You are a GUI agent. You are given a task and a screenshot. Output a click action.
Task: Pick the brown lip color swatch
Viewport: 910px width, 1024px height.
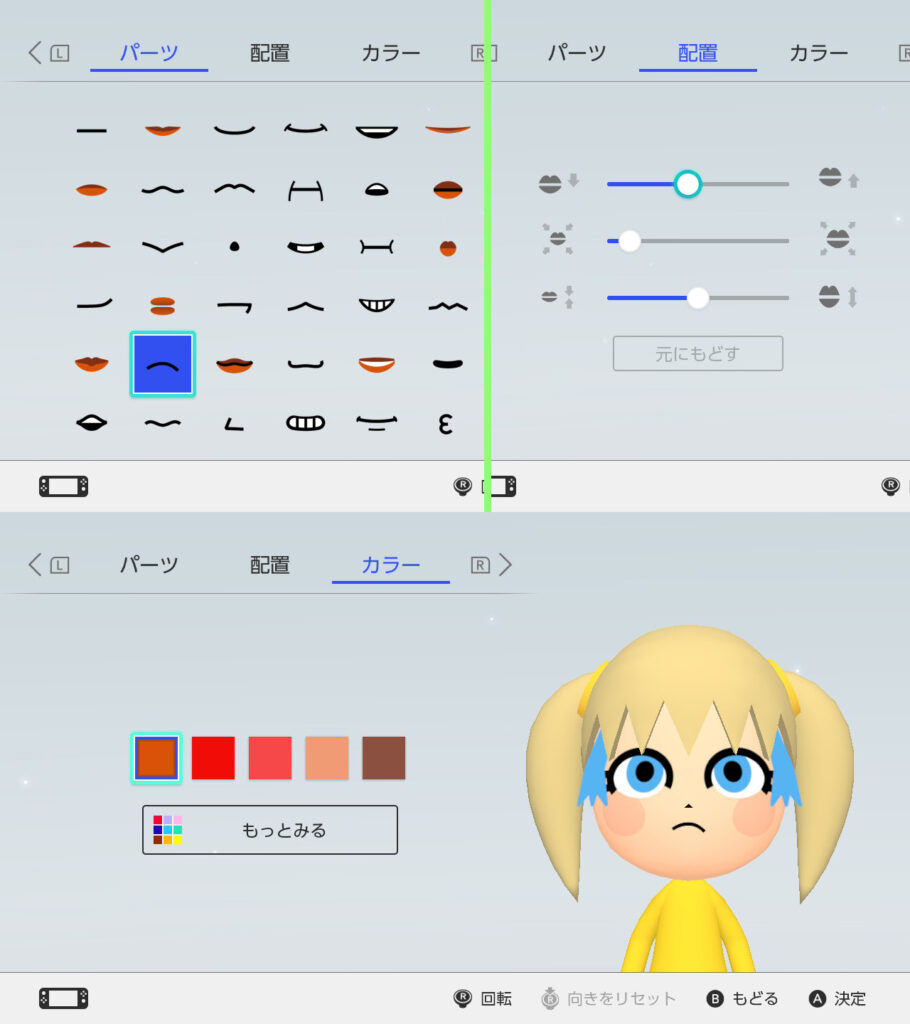[x=383, y=758]
